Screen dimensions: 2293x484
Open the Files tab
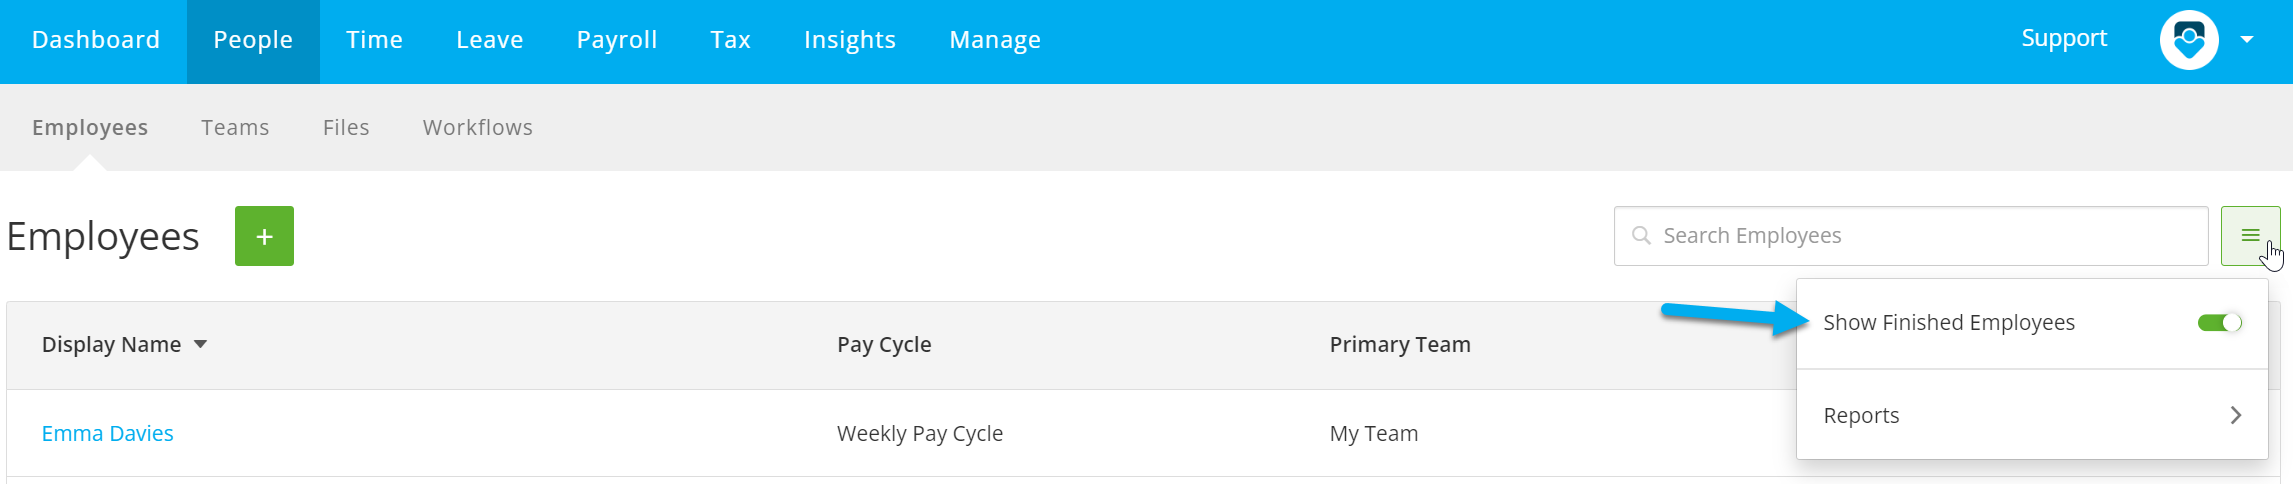click(346, 127)
